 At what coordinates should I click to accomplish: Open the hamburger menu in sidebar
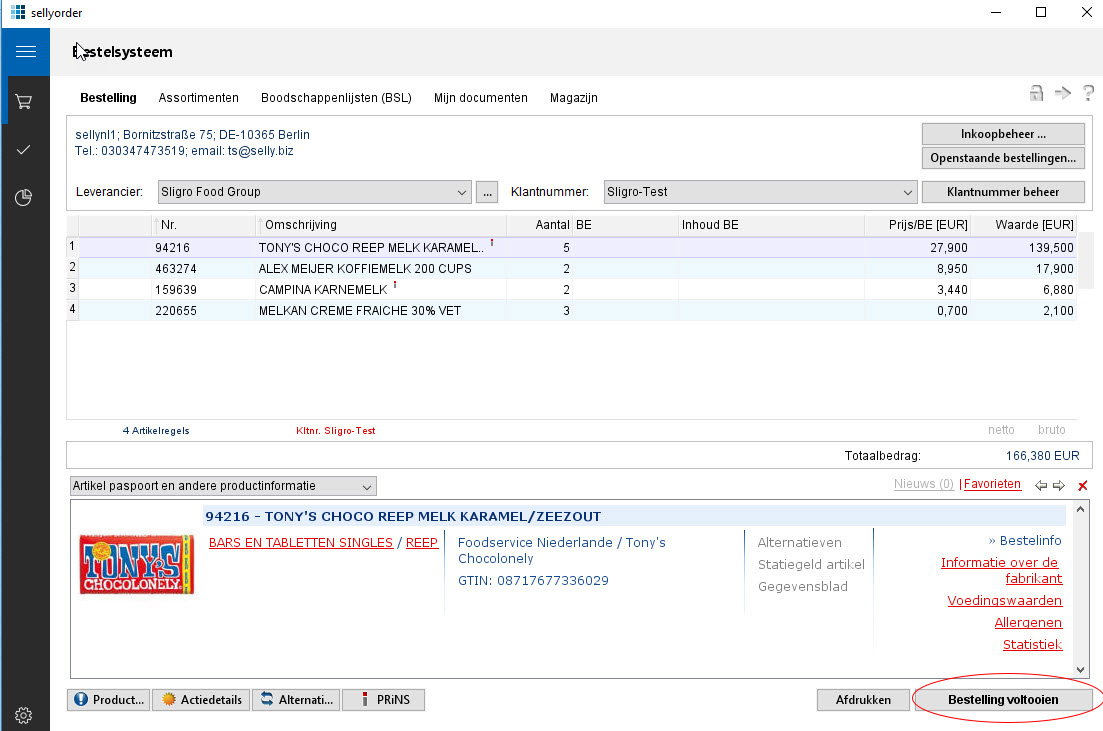click(x=25, y=52)
